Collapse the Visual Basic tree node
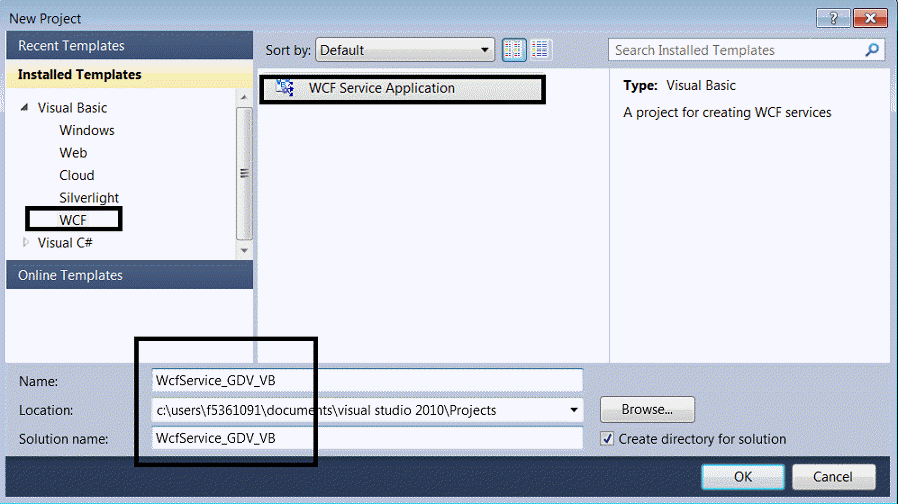898x504 pixels. click(25, 108)
